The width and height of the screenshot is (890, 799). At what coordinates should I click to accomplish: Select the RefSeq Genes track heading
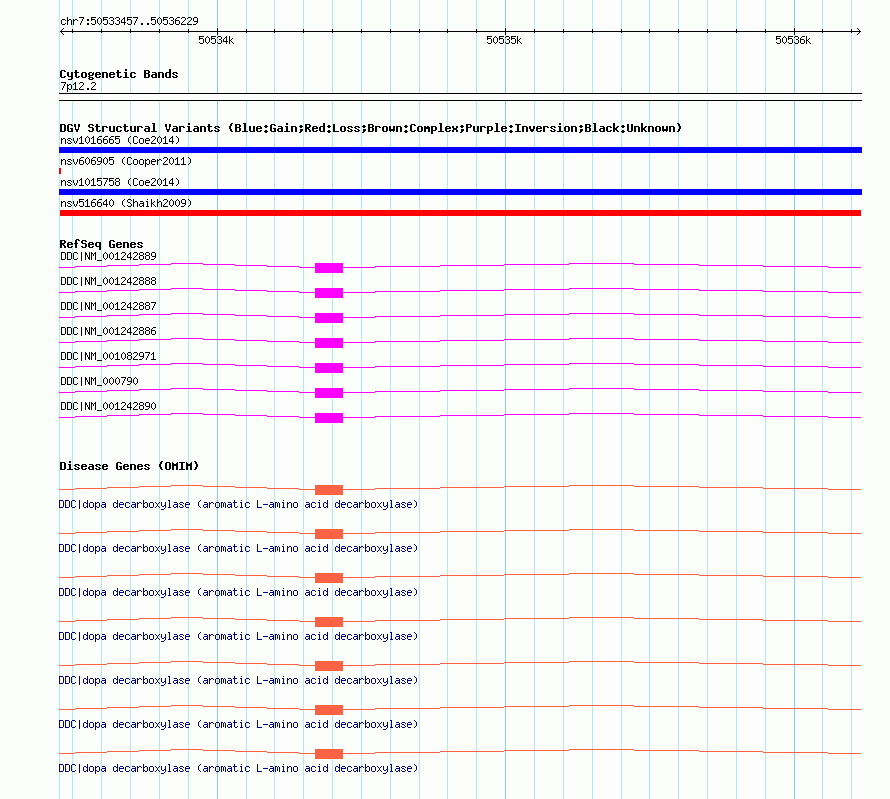pos(101,244)
